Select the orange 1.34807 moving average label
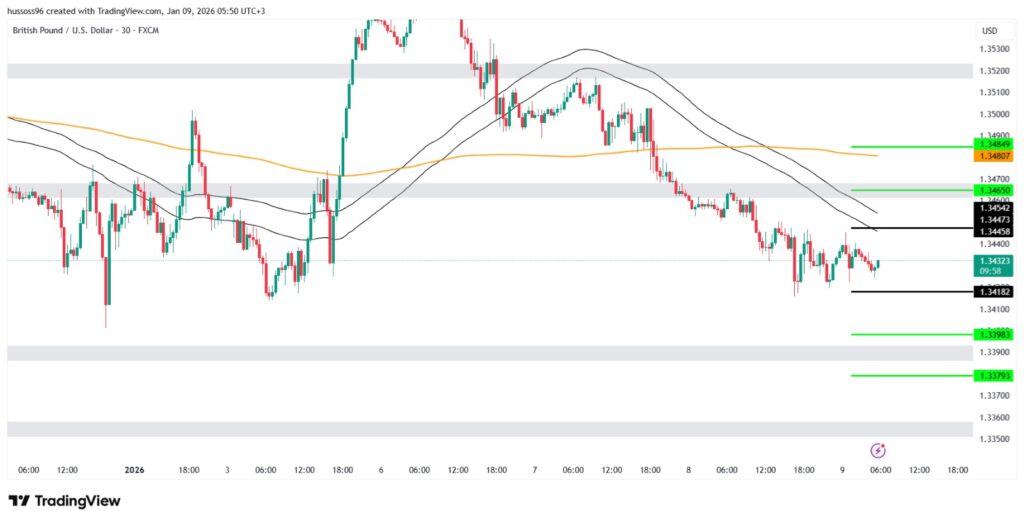Viewport: 1024px width, 522px height. coord(994,156)
